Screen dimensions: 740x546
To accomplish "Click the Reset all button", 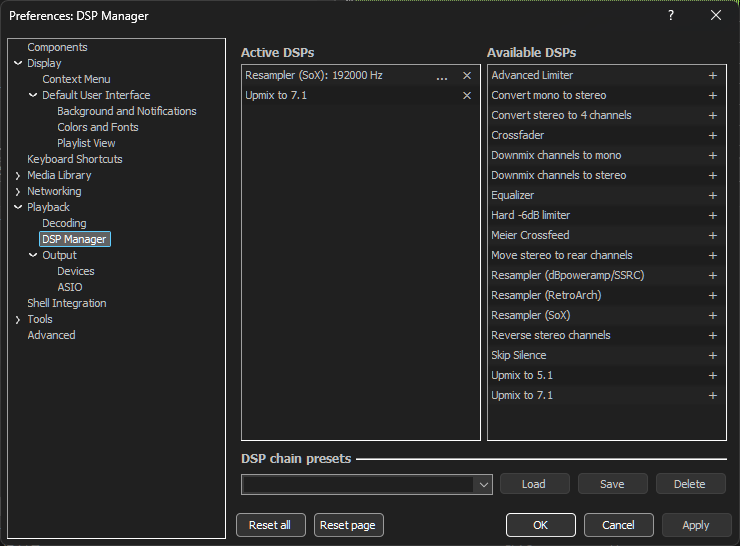I will (270, 525).
